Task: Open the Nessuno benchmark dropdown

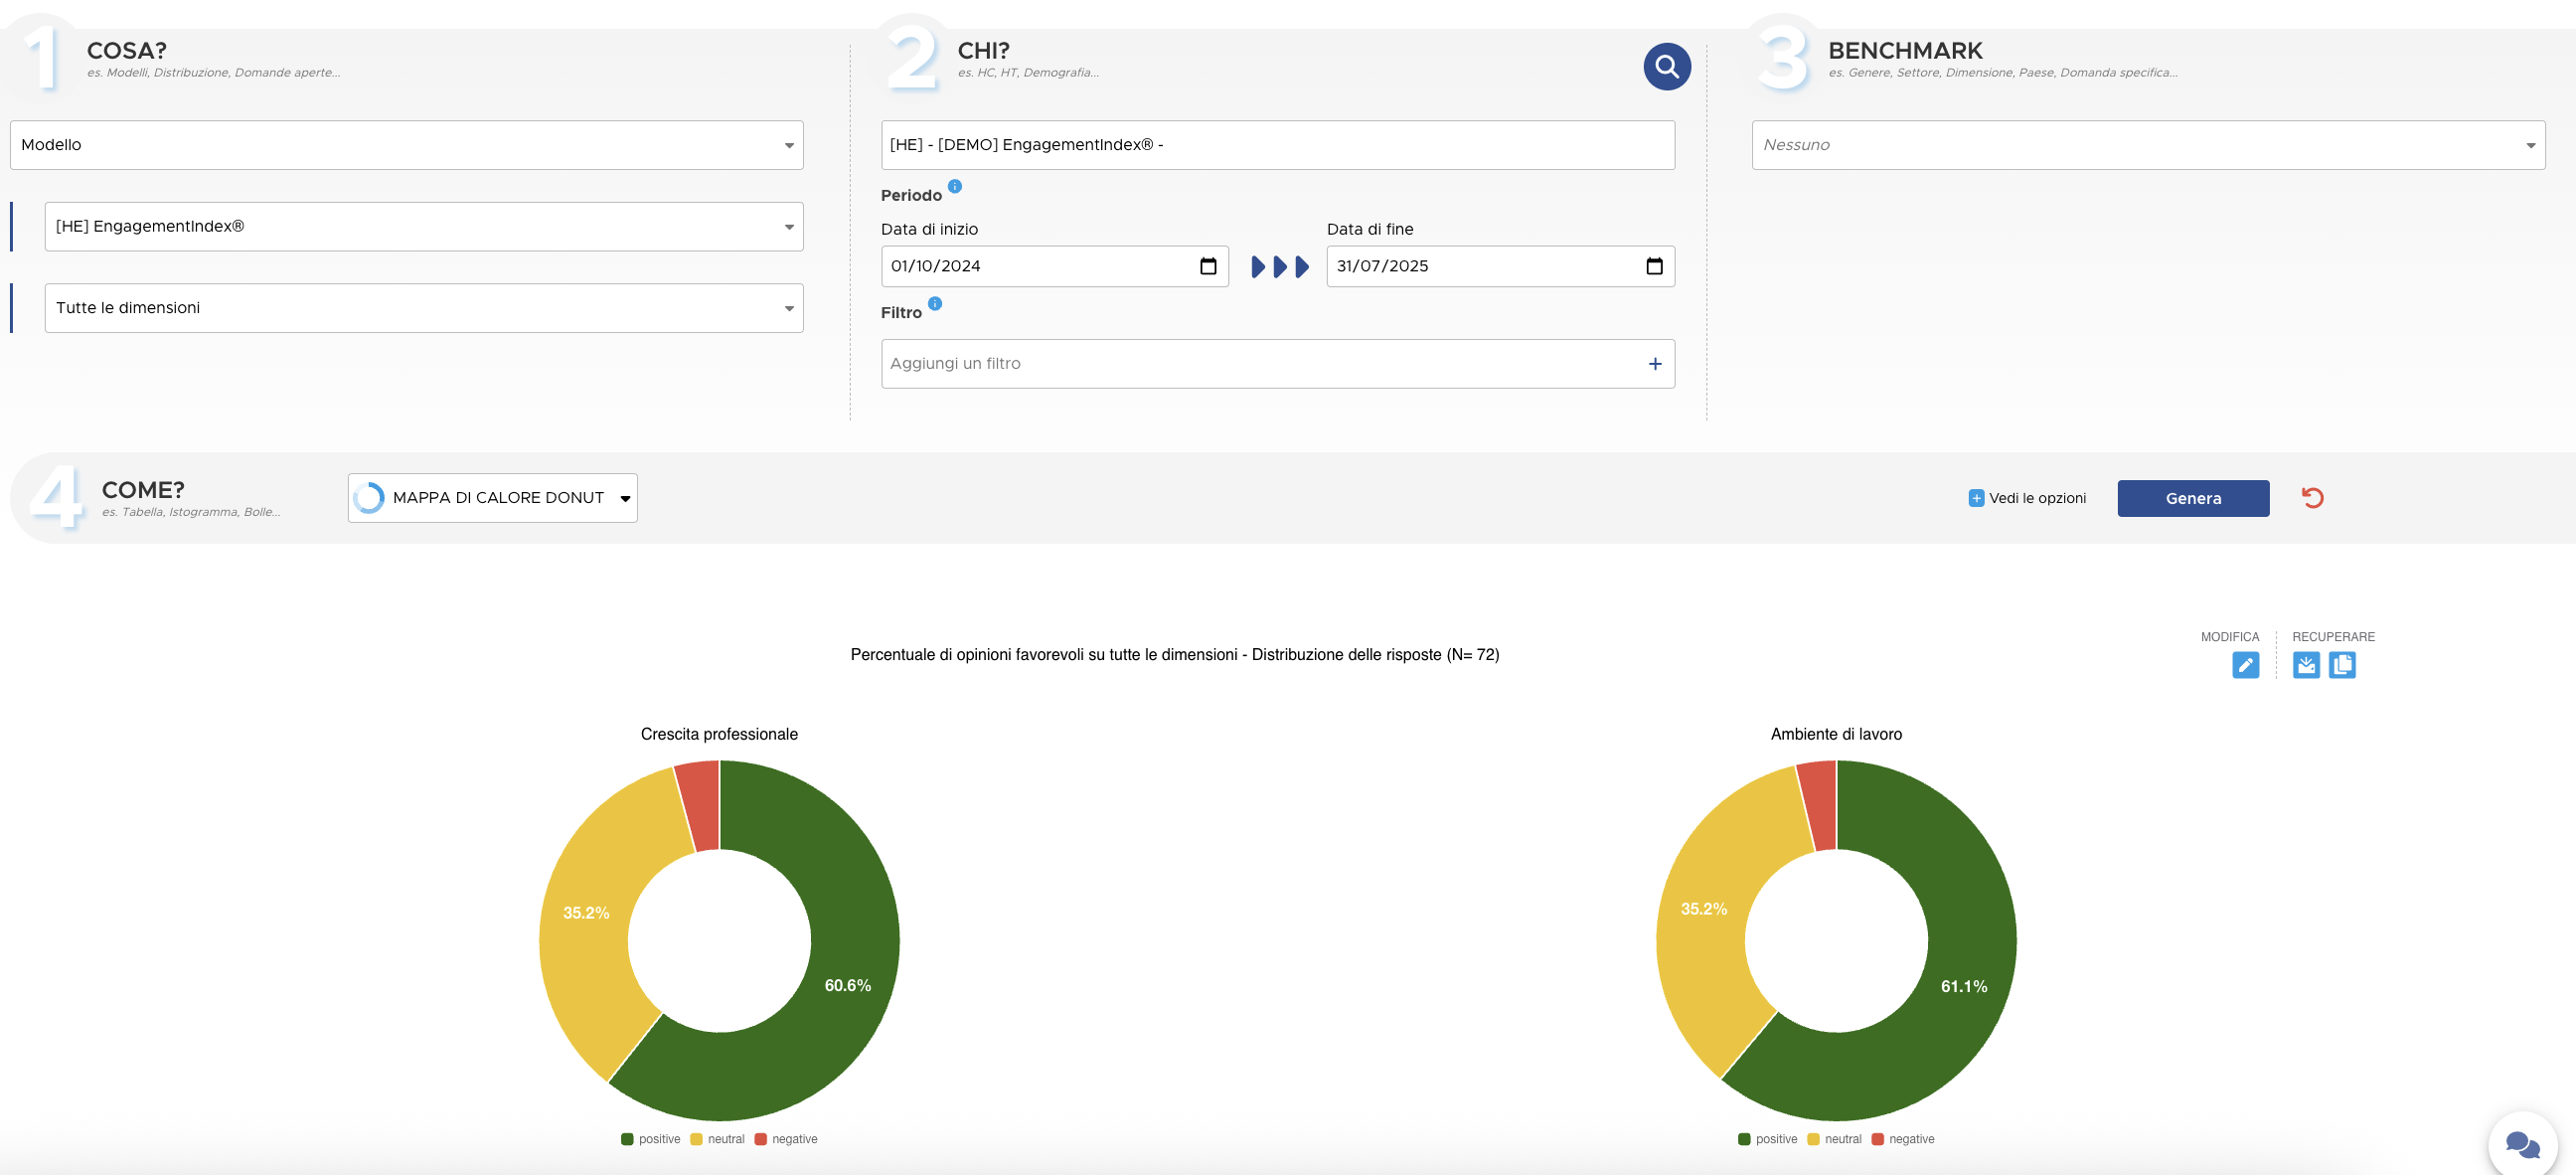Action: click(x=2147, y=145)
